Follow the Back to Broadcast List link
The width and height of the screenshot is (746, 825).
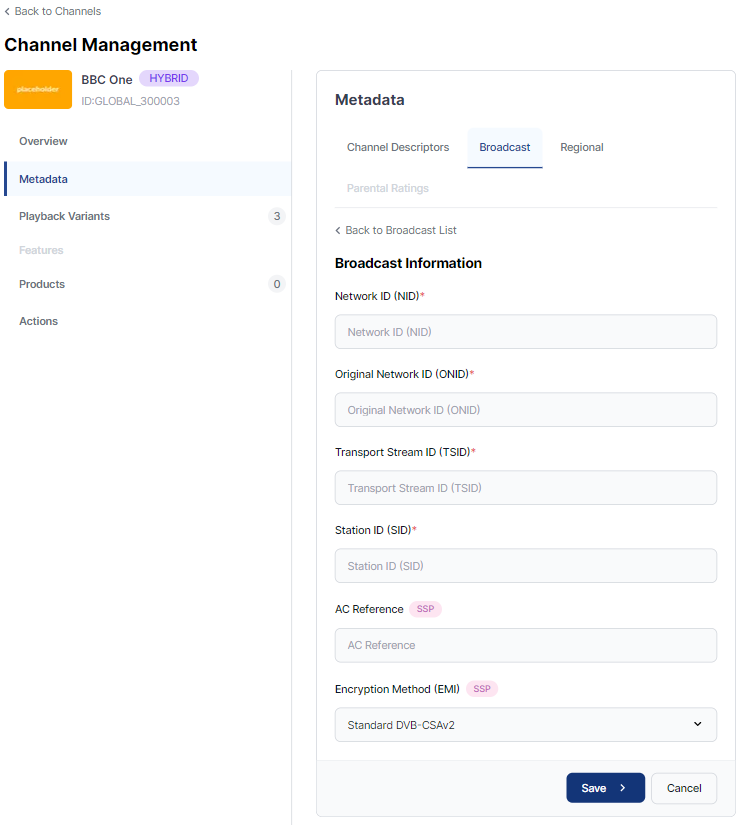(x=400, y=230)
